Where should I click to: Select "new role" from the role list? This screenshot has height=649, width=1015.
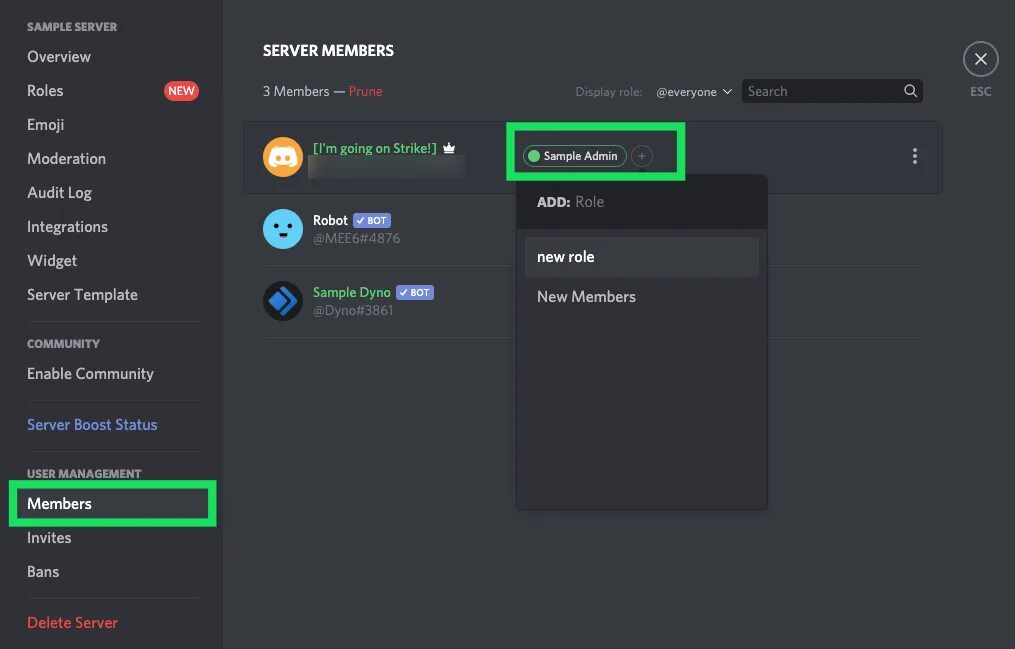click(x=641, y=257)
